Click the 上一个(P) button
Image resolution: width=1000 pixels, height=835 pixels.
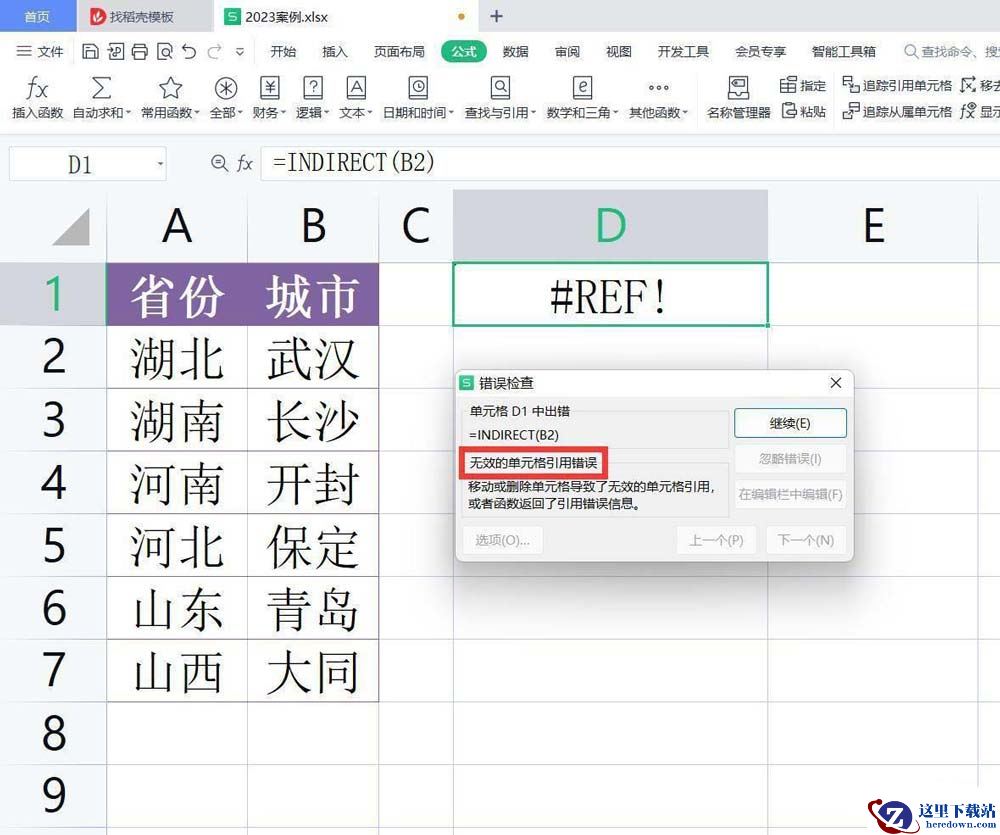point(716,540)
